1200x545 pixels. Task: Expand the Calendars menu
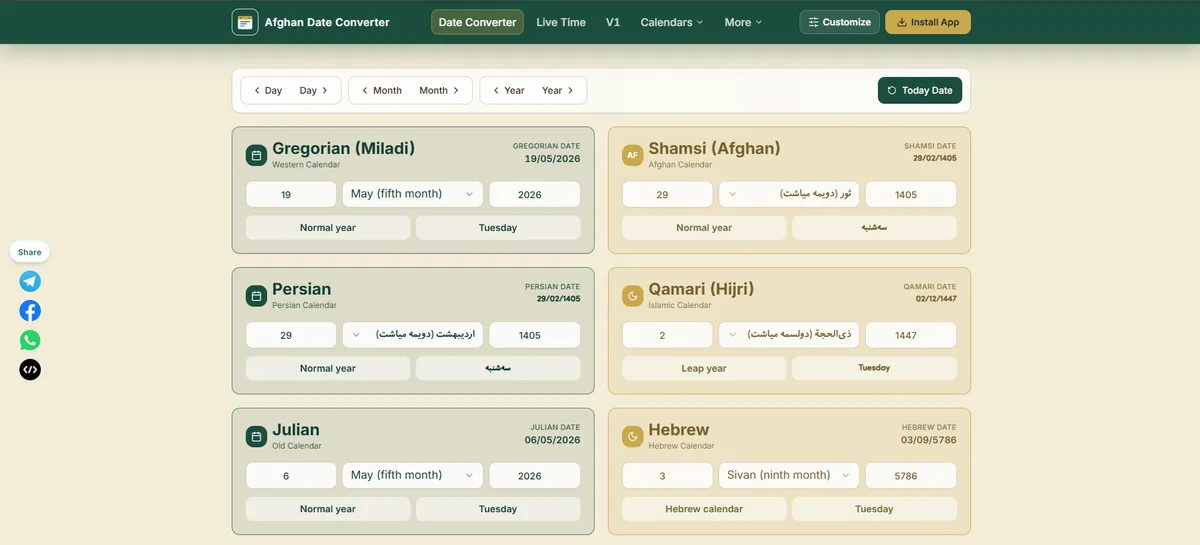pos(672,22)
